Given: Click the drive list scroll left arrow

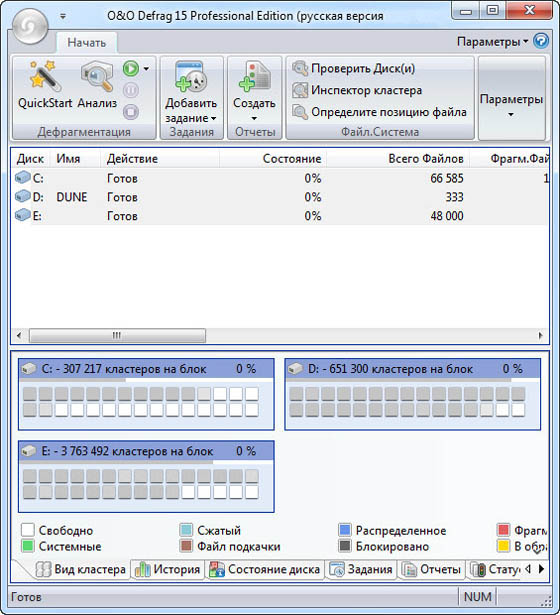Looking at the screenshot, I should pos(18,335).
